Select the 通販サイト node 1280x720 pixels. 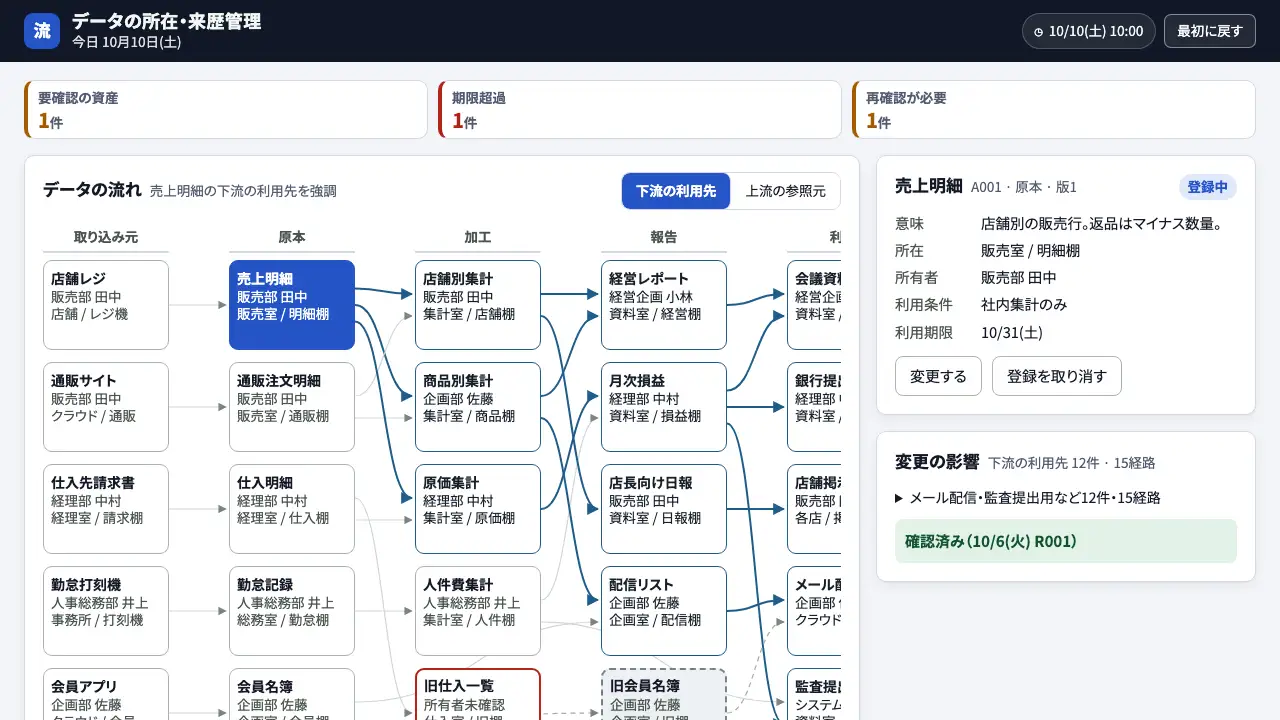pyautogui.click(x=106, y=407)
